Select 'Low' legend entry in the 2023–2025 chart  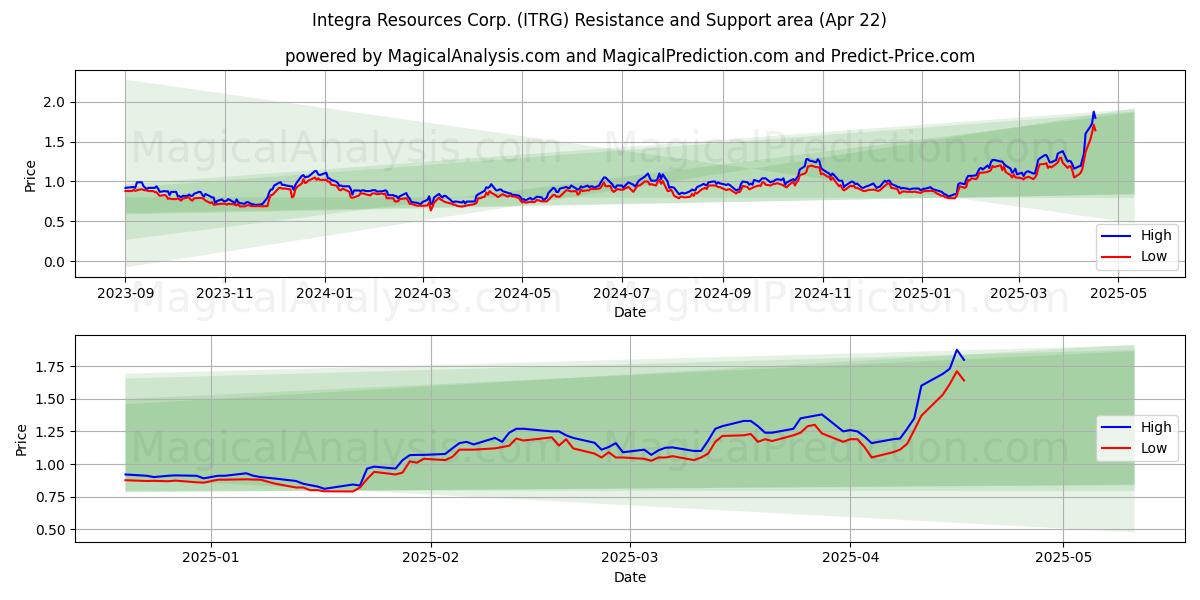coord(1137,256)
